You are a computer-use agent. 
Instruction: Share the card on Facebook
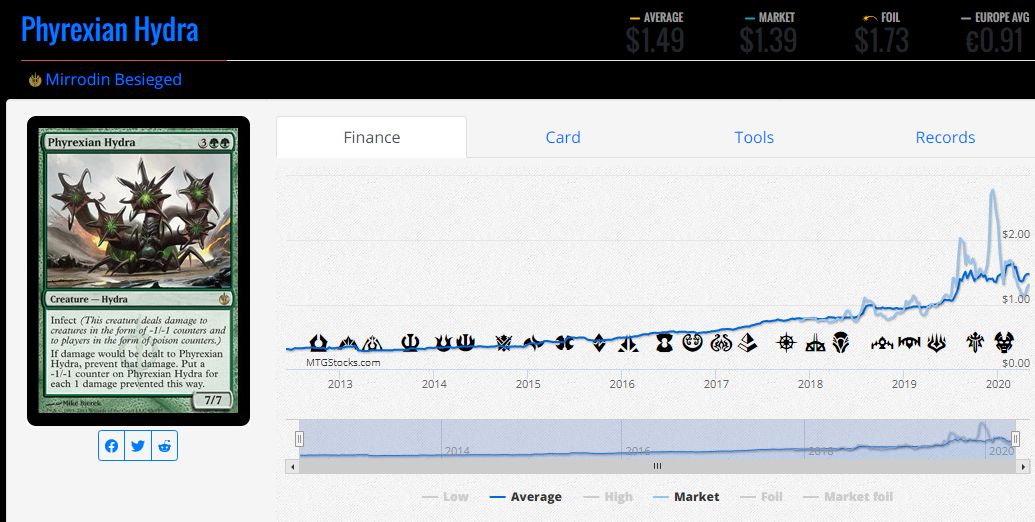(112, 446)
